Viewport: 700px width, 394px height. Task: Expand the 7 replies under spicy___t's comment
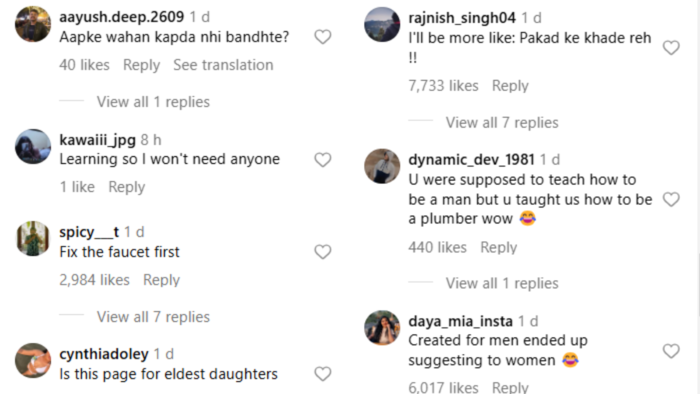coord(153,317)
